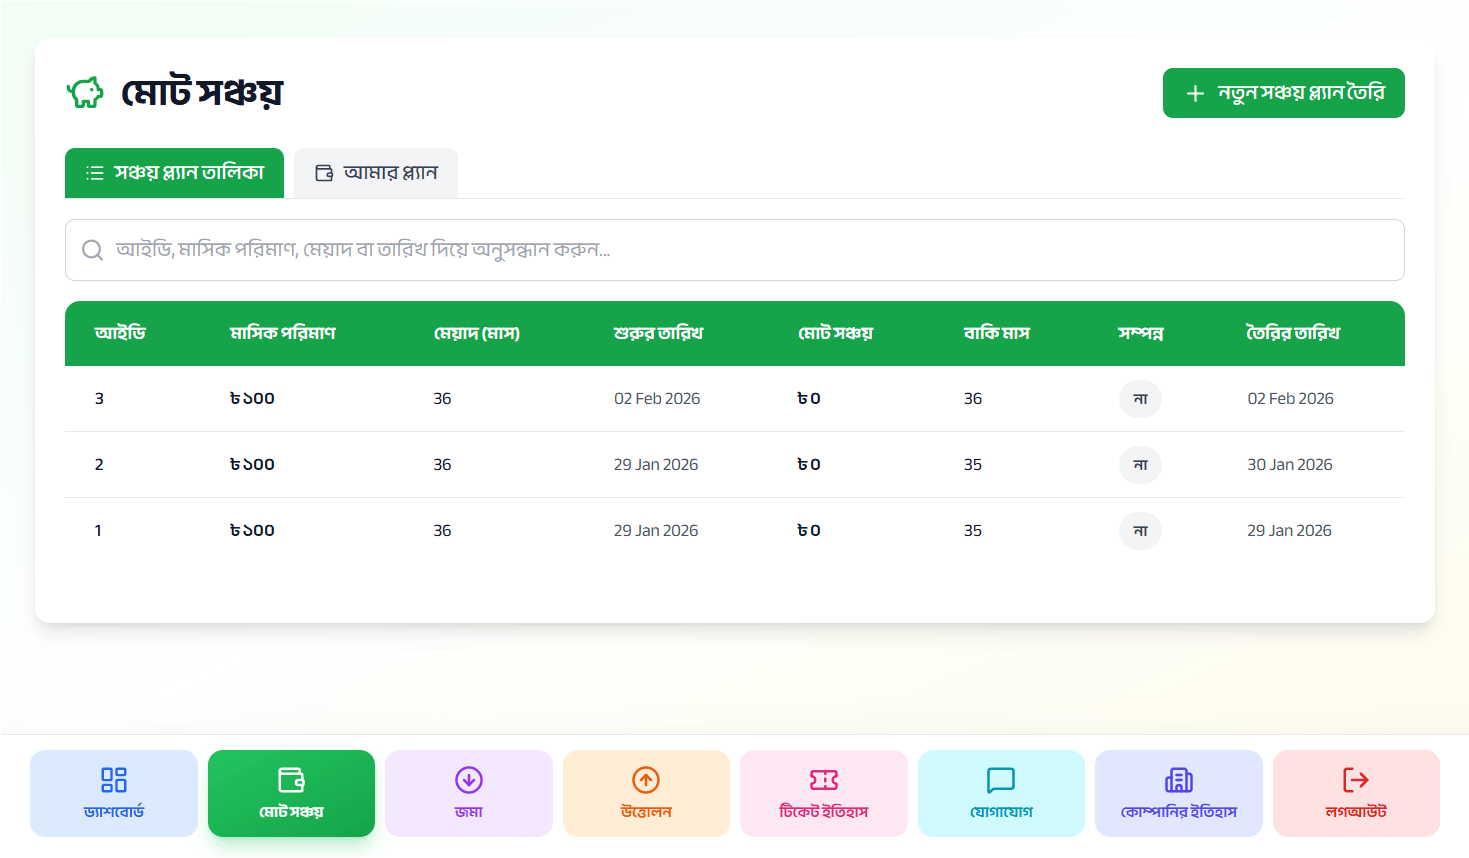The height and width of the screenshot is (858, 1469).
Task: Click the piggy bank icon beside মোট সঞ্চয়
Action: (x=86, y=93)
